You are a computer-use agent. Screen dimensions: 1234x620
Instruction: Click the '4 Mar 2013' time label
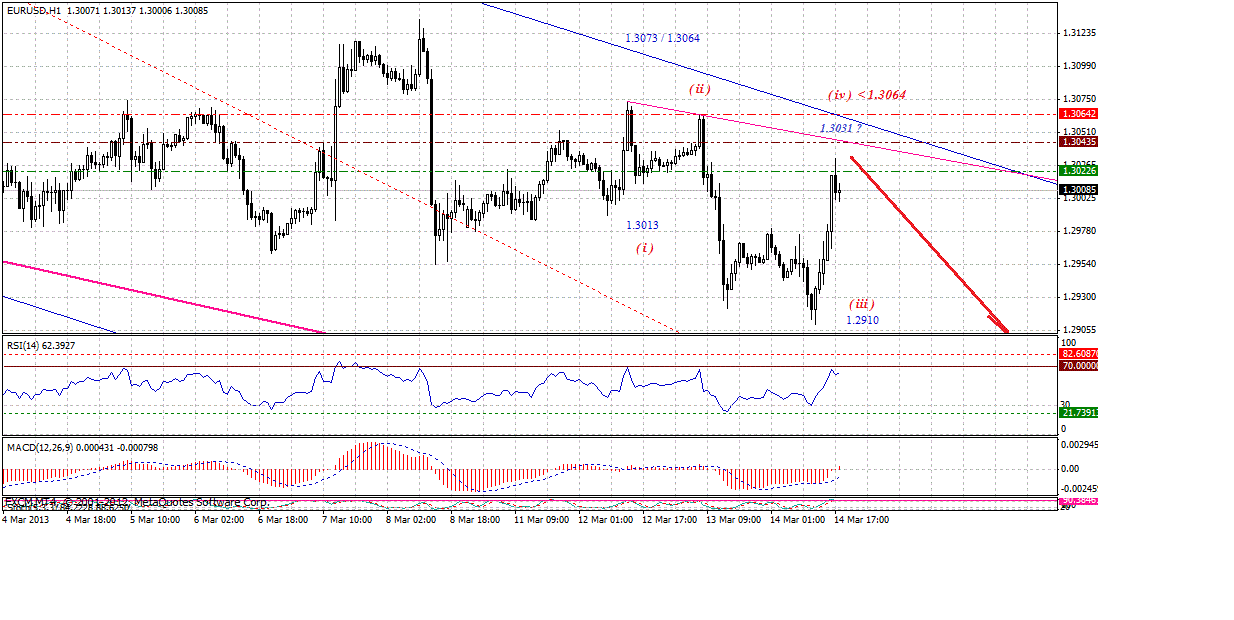pos(24,520)
